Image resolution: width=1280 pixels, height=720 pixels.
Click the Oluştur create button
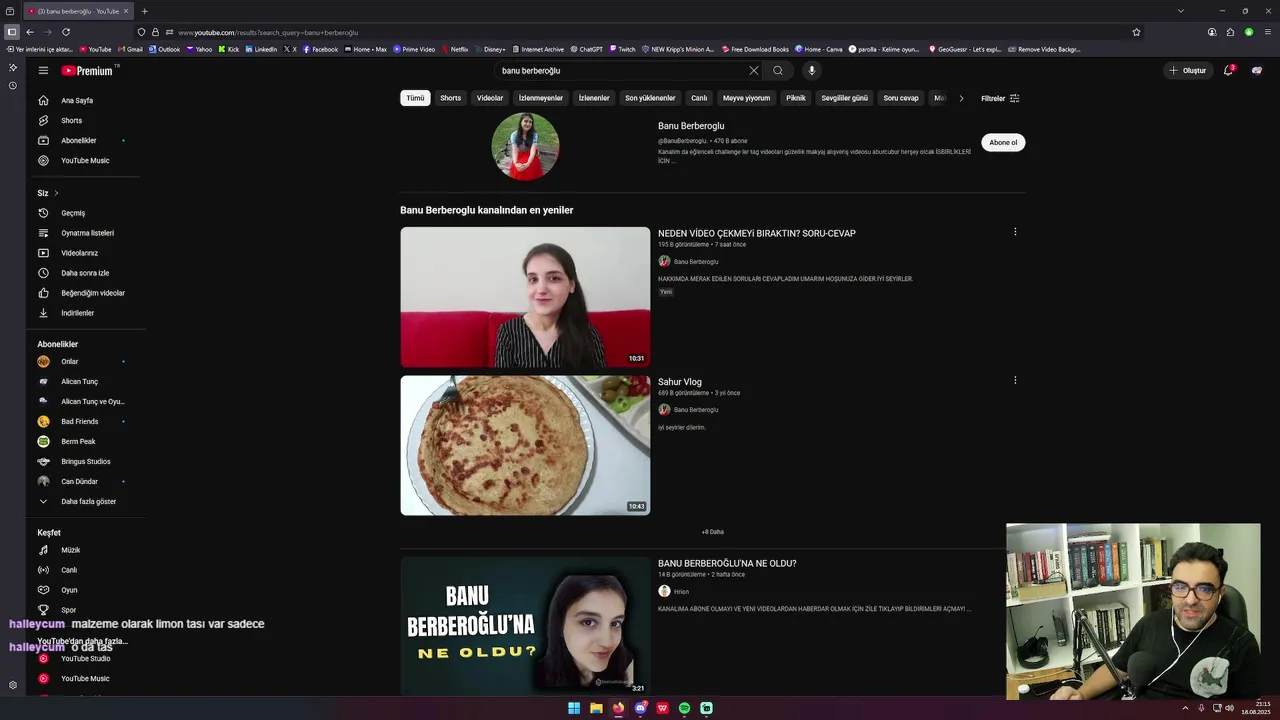click(1187, 70)
